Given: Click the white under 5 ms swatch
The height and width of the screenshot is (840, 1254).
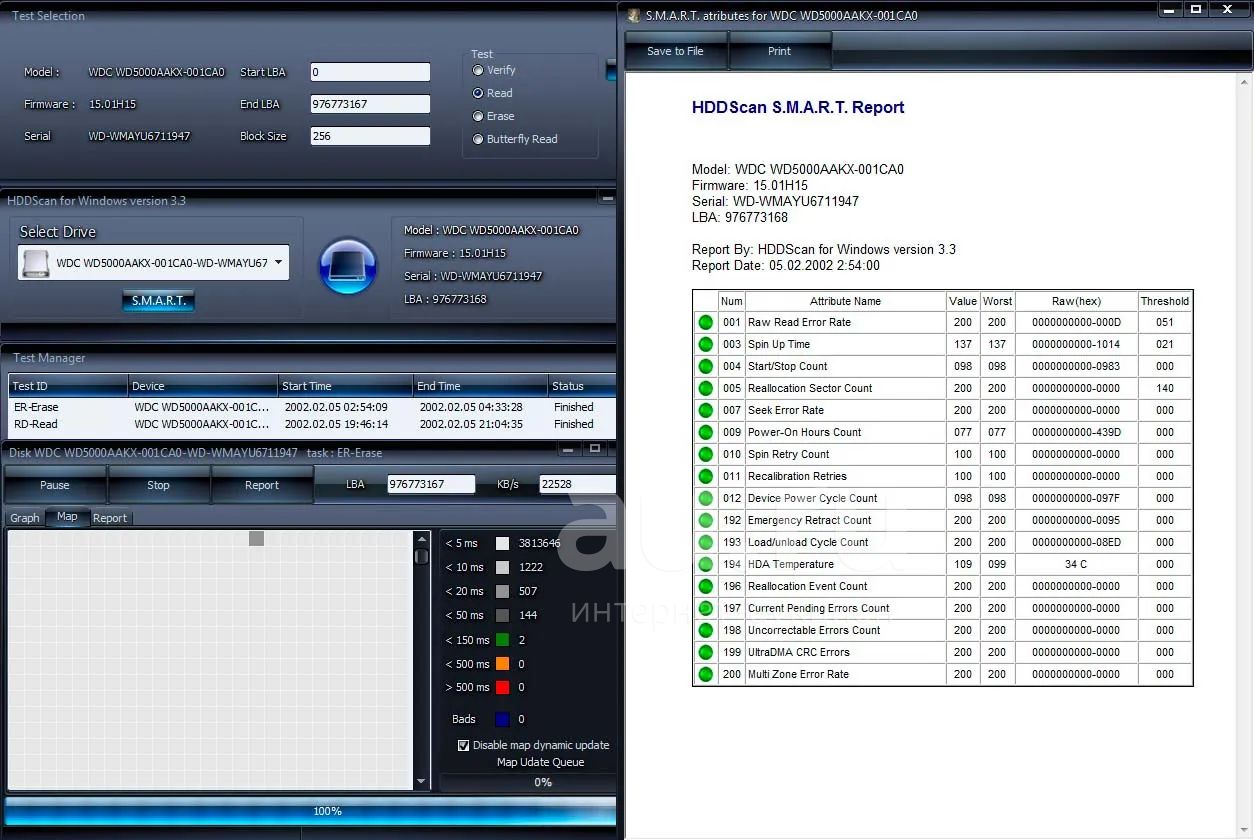Looking at the screenshot, I should click(502, 543).
